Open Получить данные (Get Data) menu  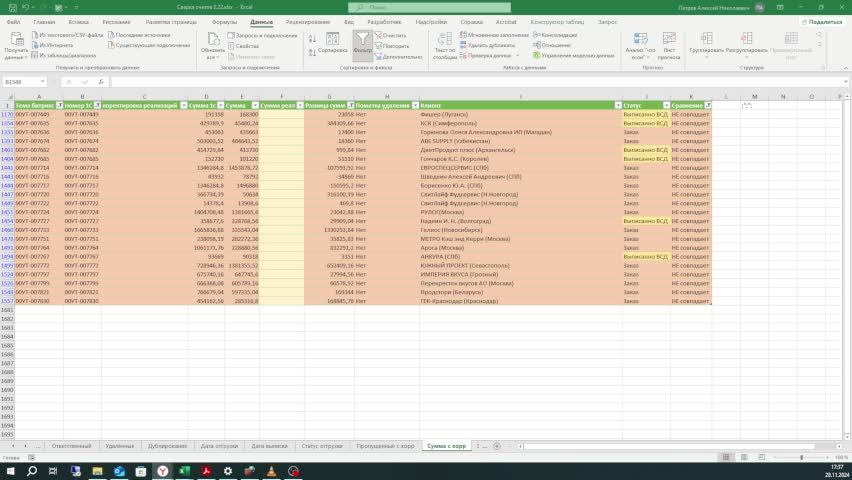pos(16,45)
